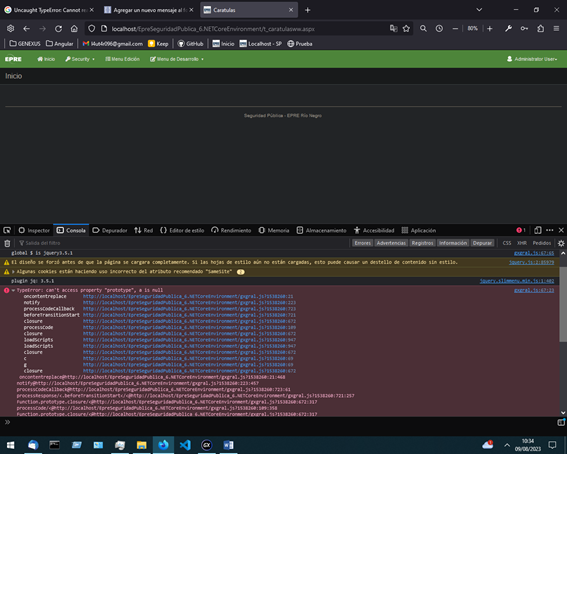The width and height of the screenshot is (567, 603).
Task: Open the GENEXUS bookmarks folder
Action: click(25, 44)
